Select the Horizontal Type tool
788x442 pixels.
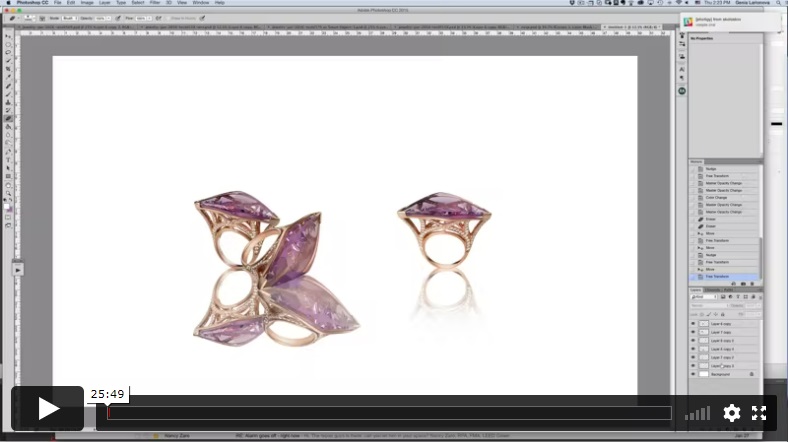pyautogui.click(x=9, y=160)
